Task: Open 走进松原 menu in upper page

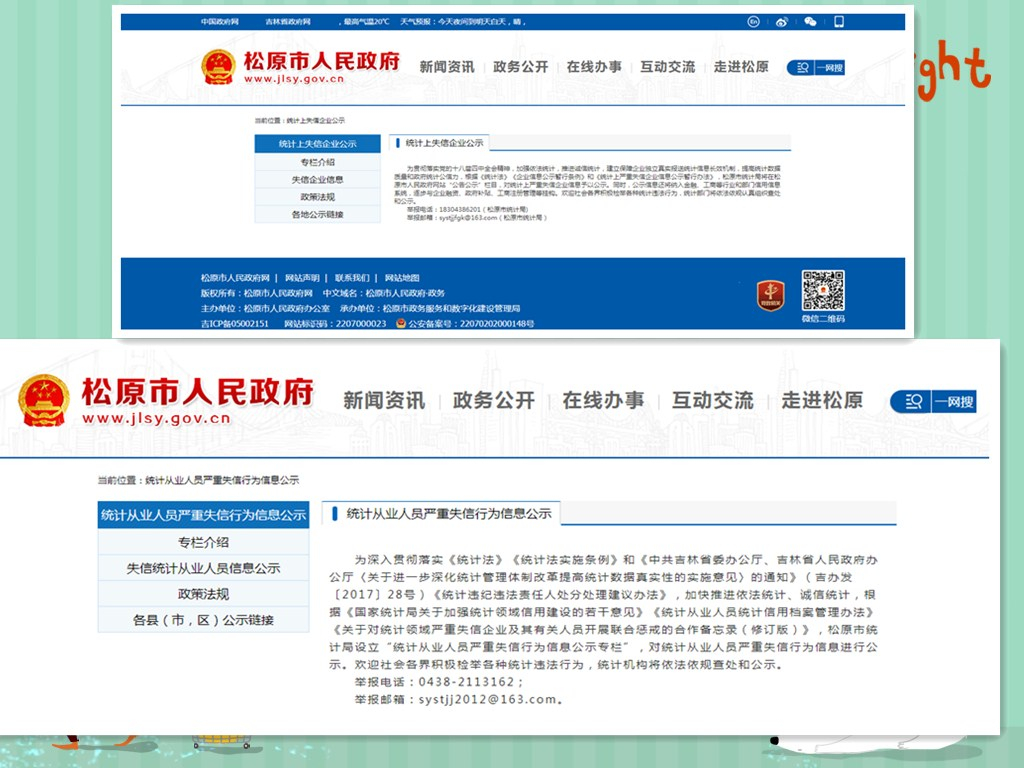Action: tap(741, 67)
